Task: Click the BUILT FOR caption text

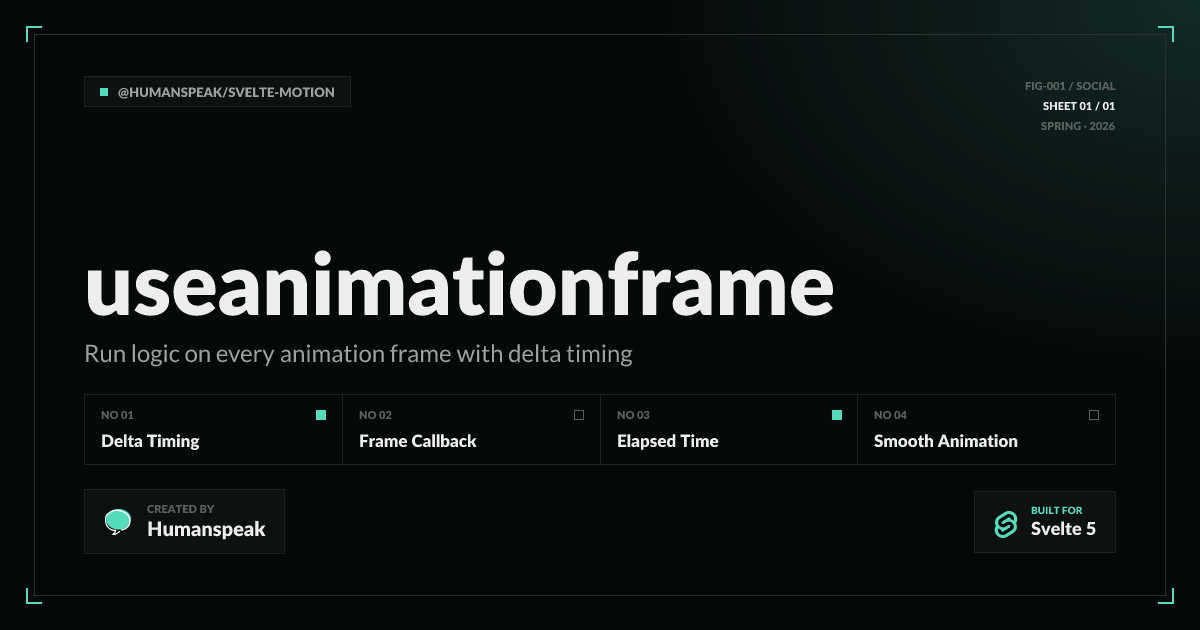Action: pos(1057,510)
